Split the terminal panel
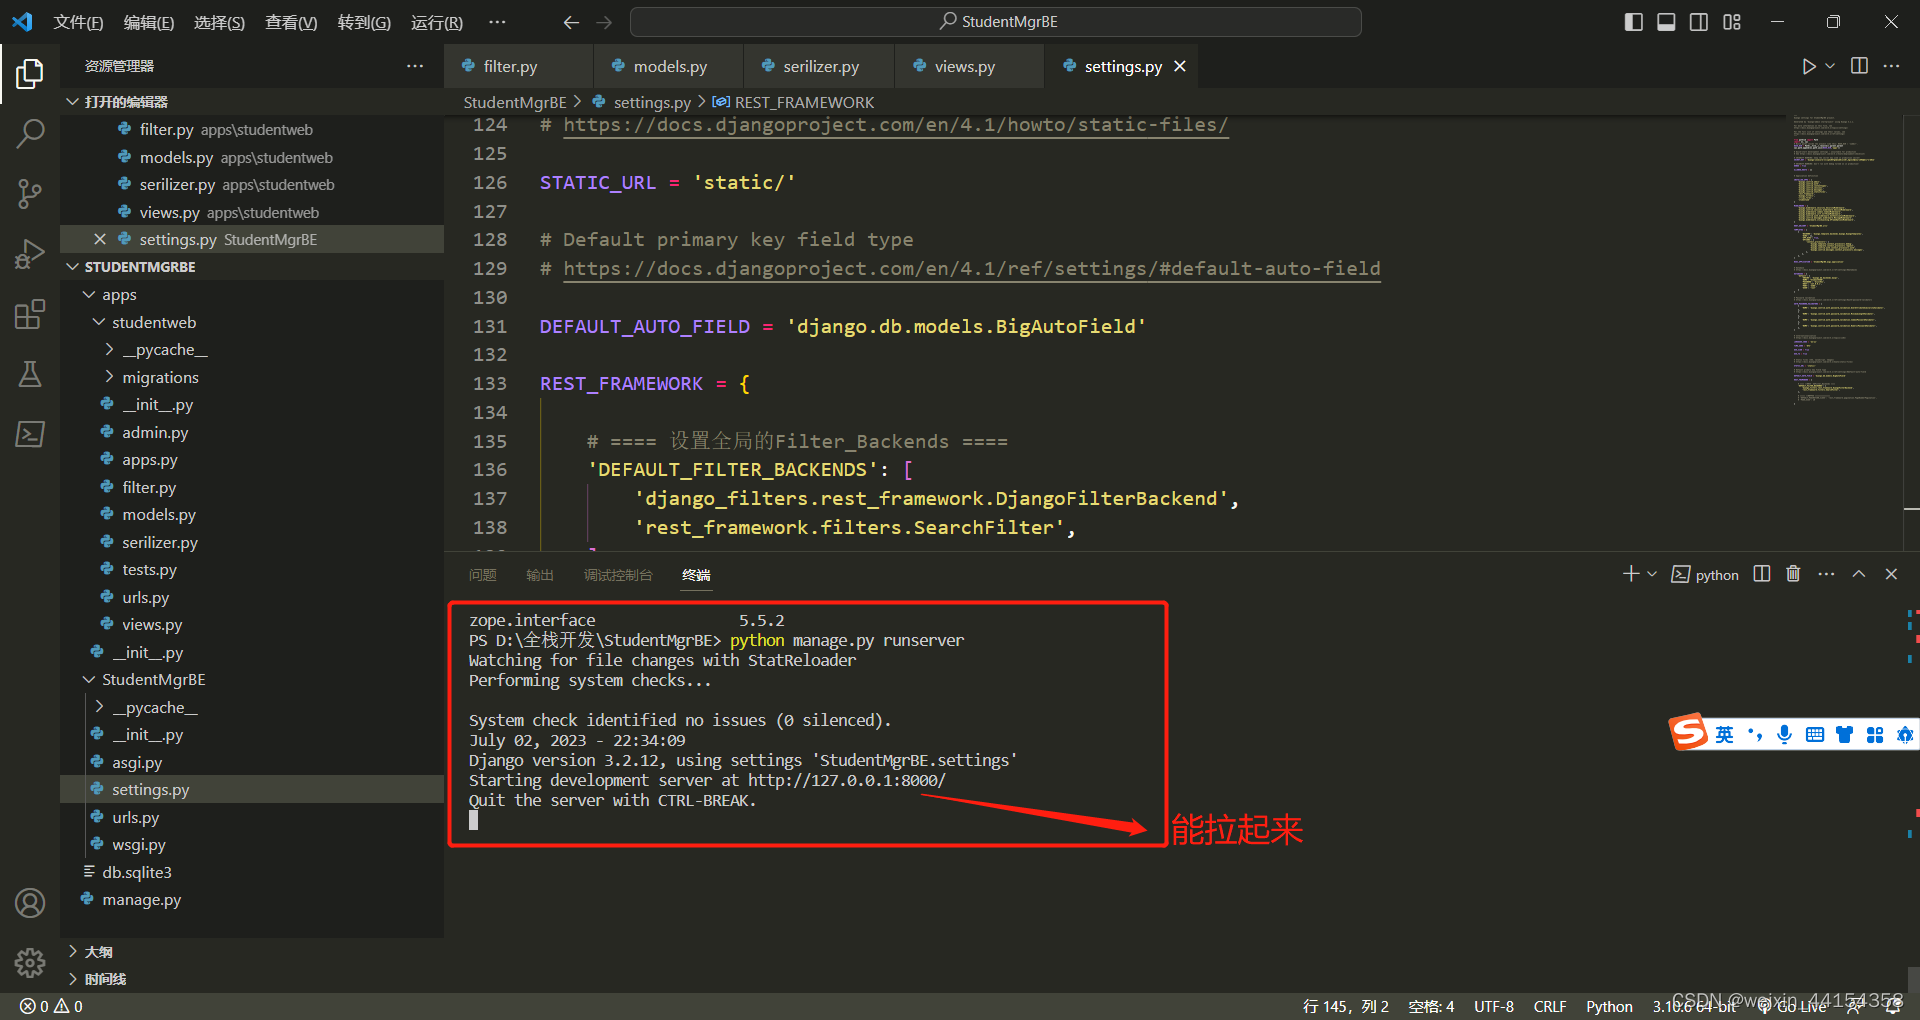The image size is (1920, 1020). (1762, 574)
